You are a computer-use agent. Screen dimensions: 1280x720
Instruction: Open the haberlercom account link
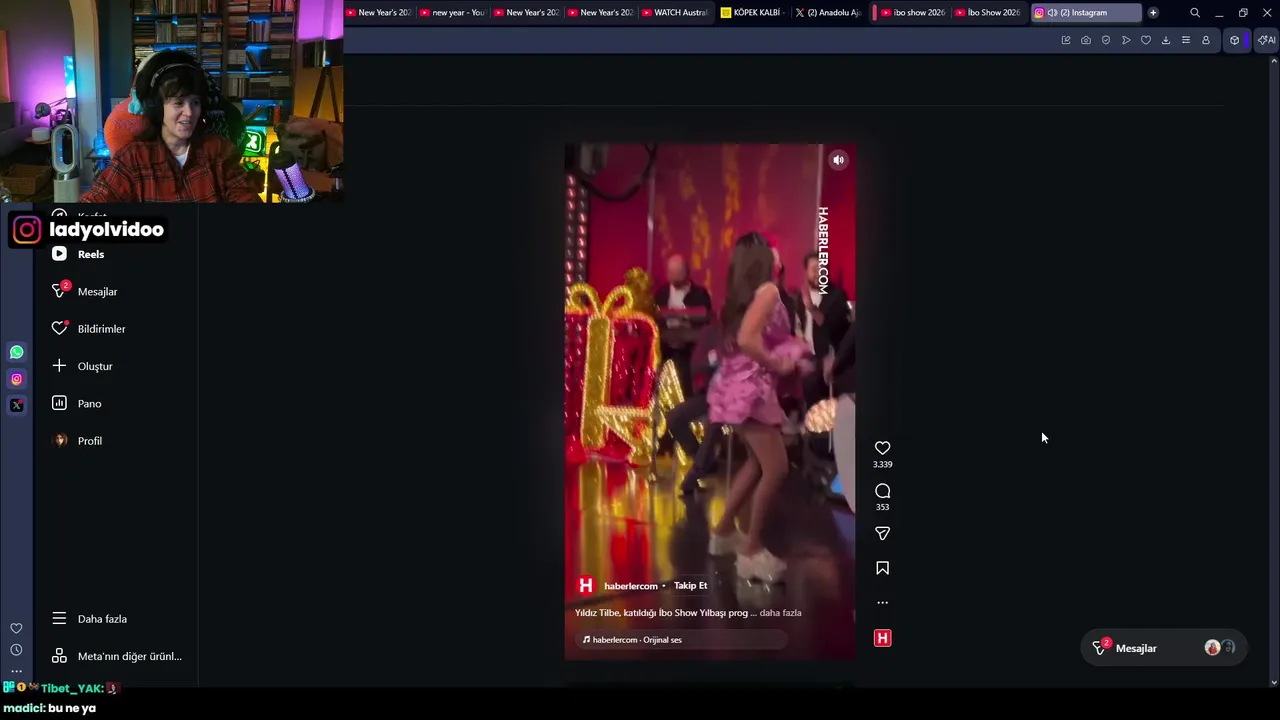coord(631,586)
